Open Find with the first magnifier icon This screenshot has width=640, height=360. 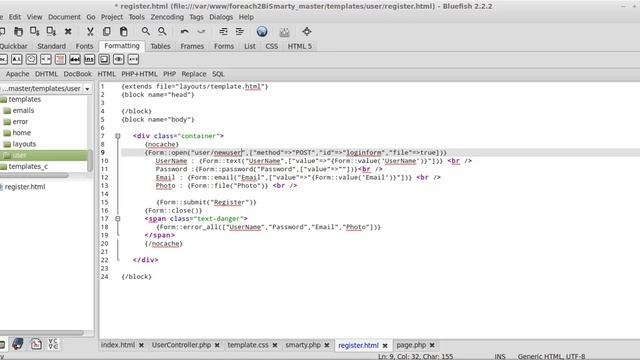(145, 31)
